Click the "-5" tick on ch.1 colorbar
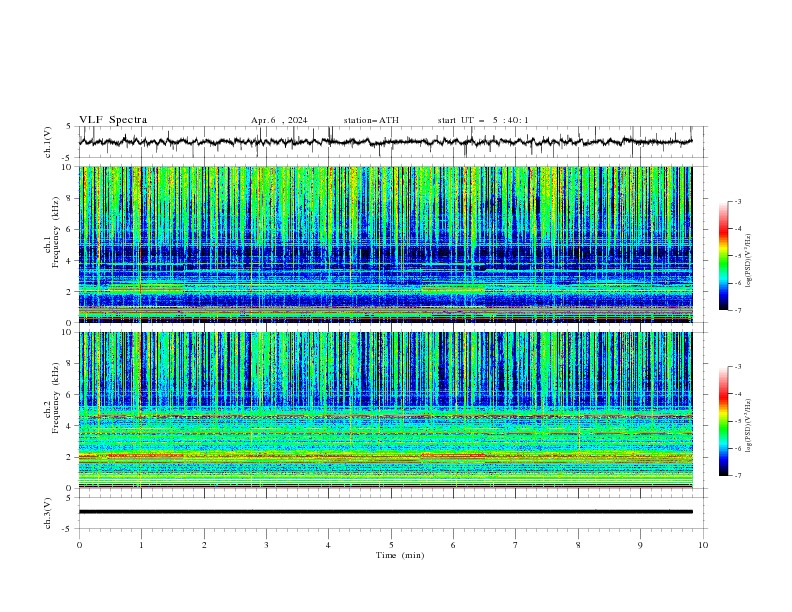This screenshot has height=612, width=792. click(737, 256)
